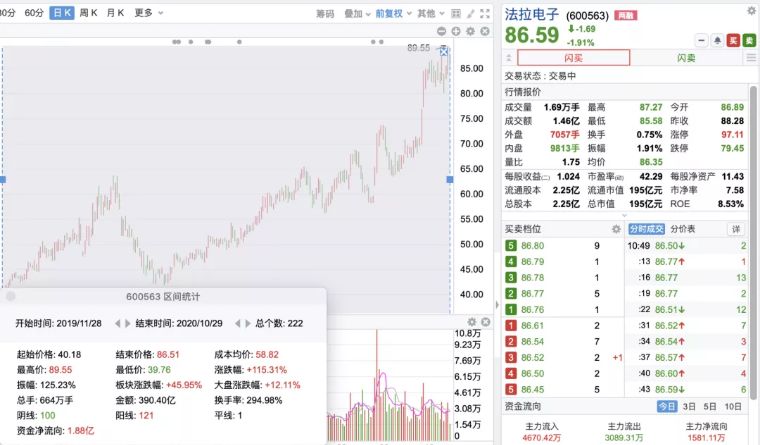This screenshot has height=445, width=760.
Task: Toggle side panel with divider arrow
Action: [x=497, y=305]
